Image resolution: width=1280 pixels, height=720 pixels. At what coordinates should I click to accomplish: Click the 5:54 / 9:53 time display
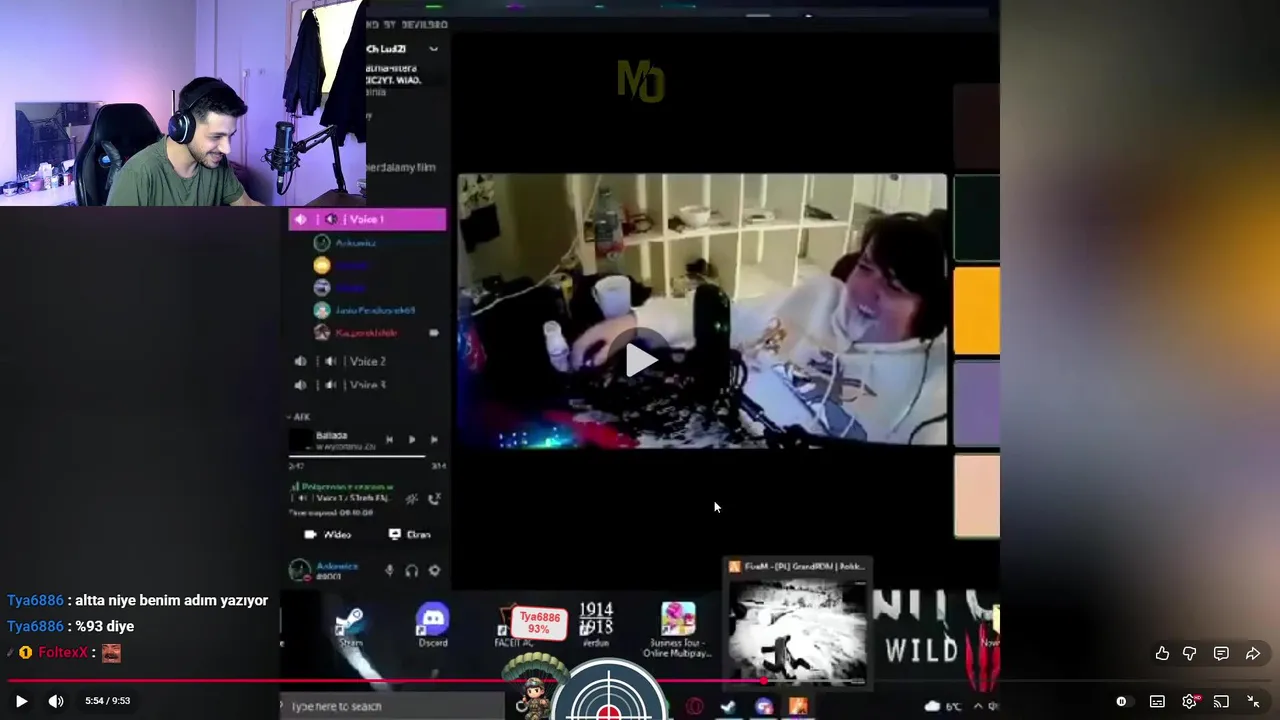[108, 701]
